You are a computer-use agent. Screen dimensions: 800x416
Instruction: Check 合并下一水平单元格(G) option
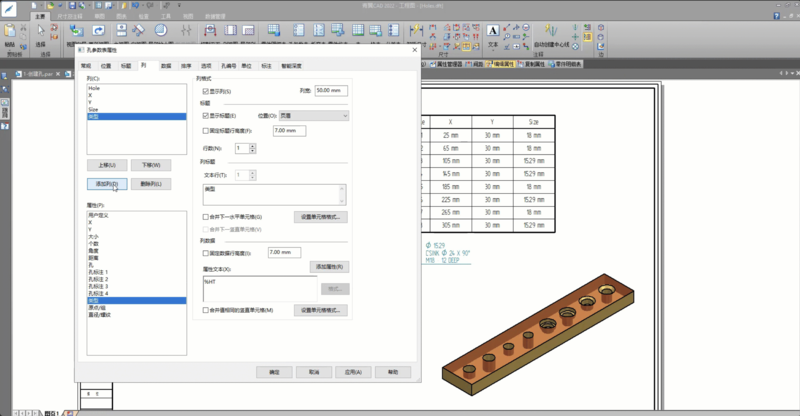(x=206, y=216)
